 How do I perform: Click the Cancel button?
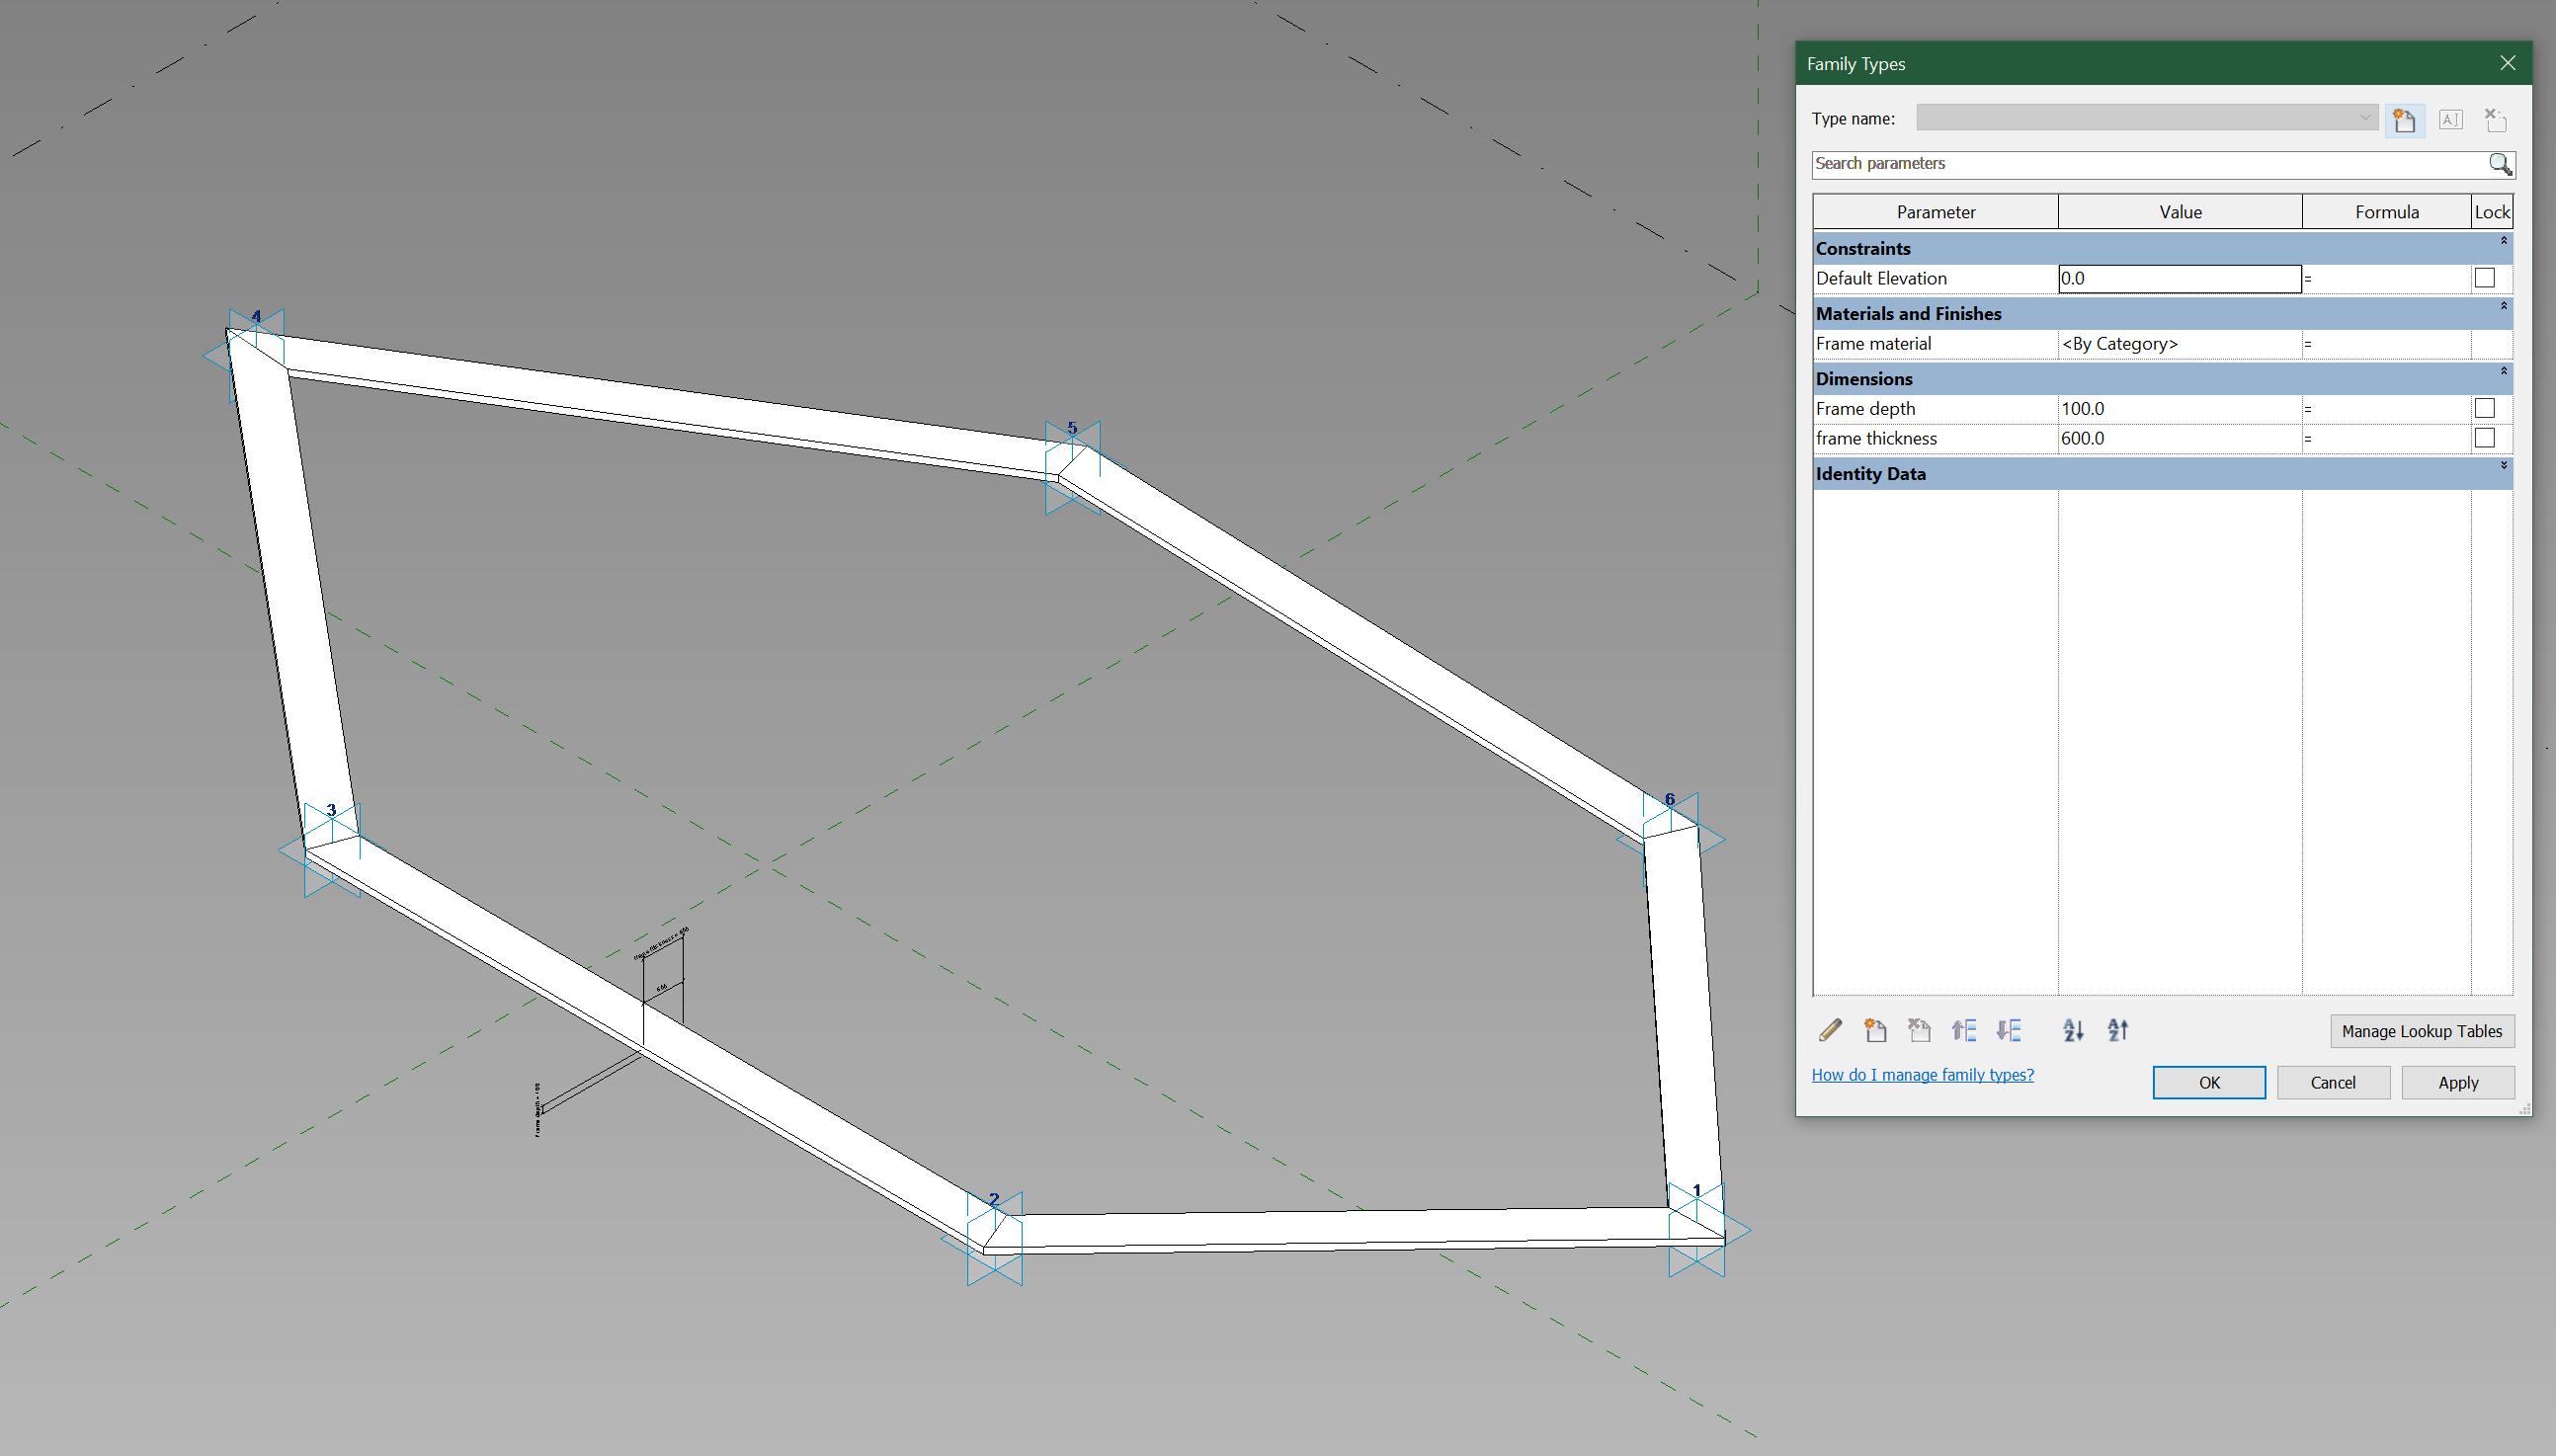point(2333,1083)
